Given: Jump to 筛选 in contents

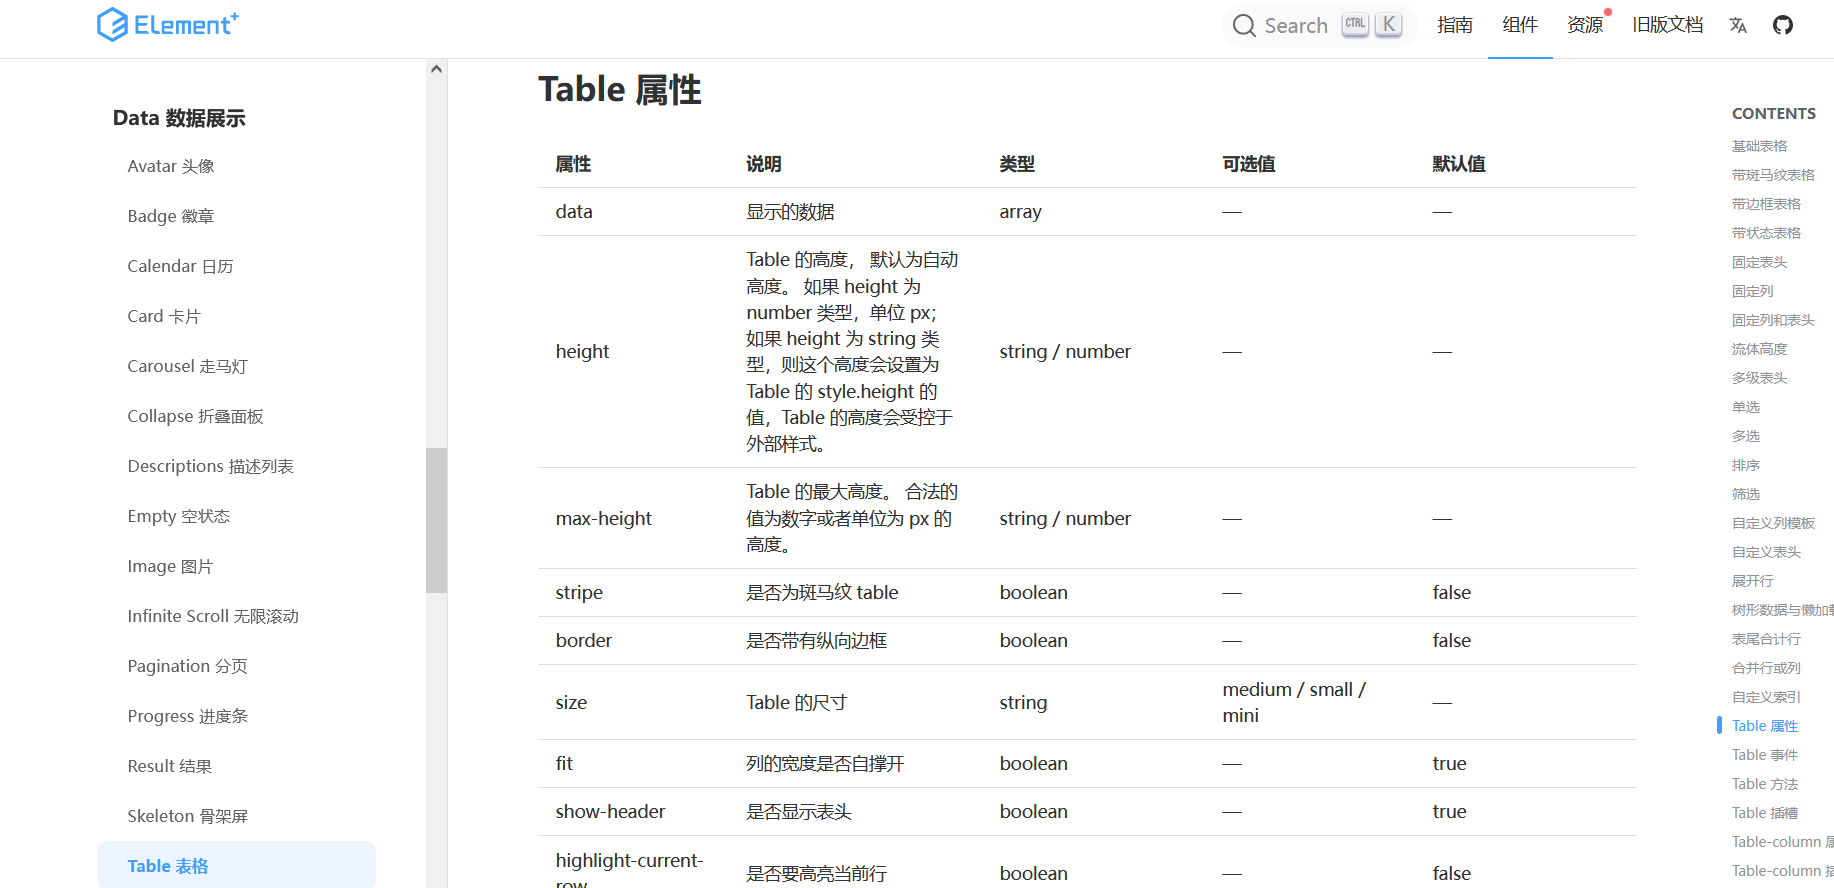Looking at the screenshot, I should pyautogui.click(x=1746, y=494).
